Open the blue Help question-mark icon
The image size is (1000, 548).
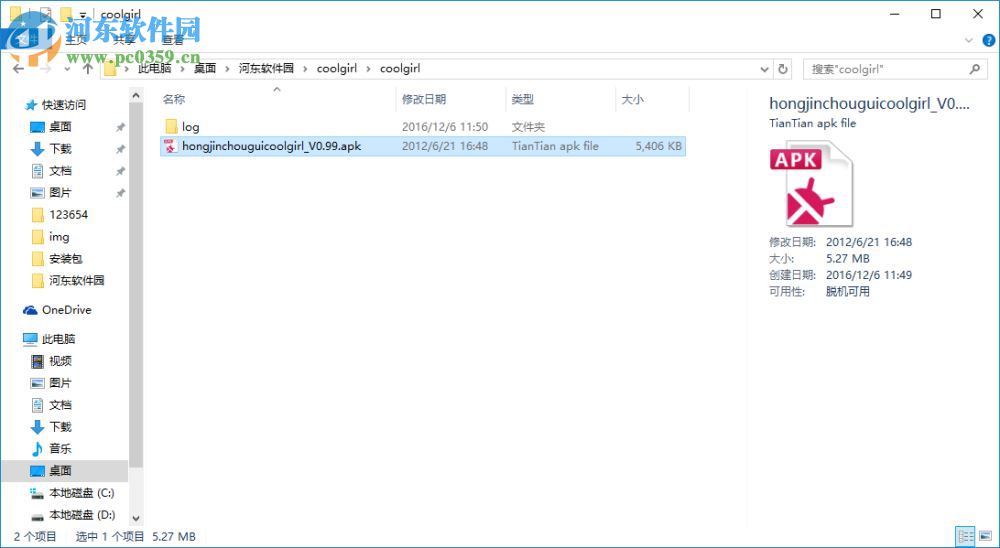(989, 40)
